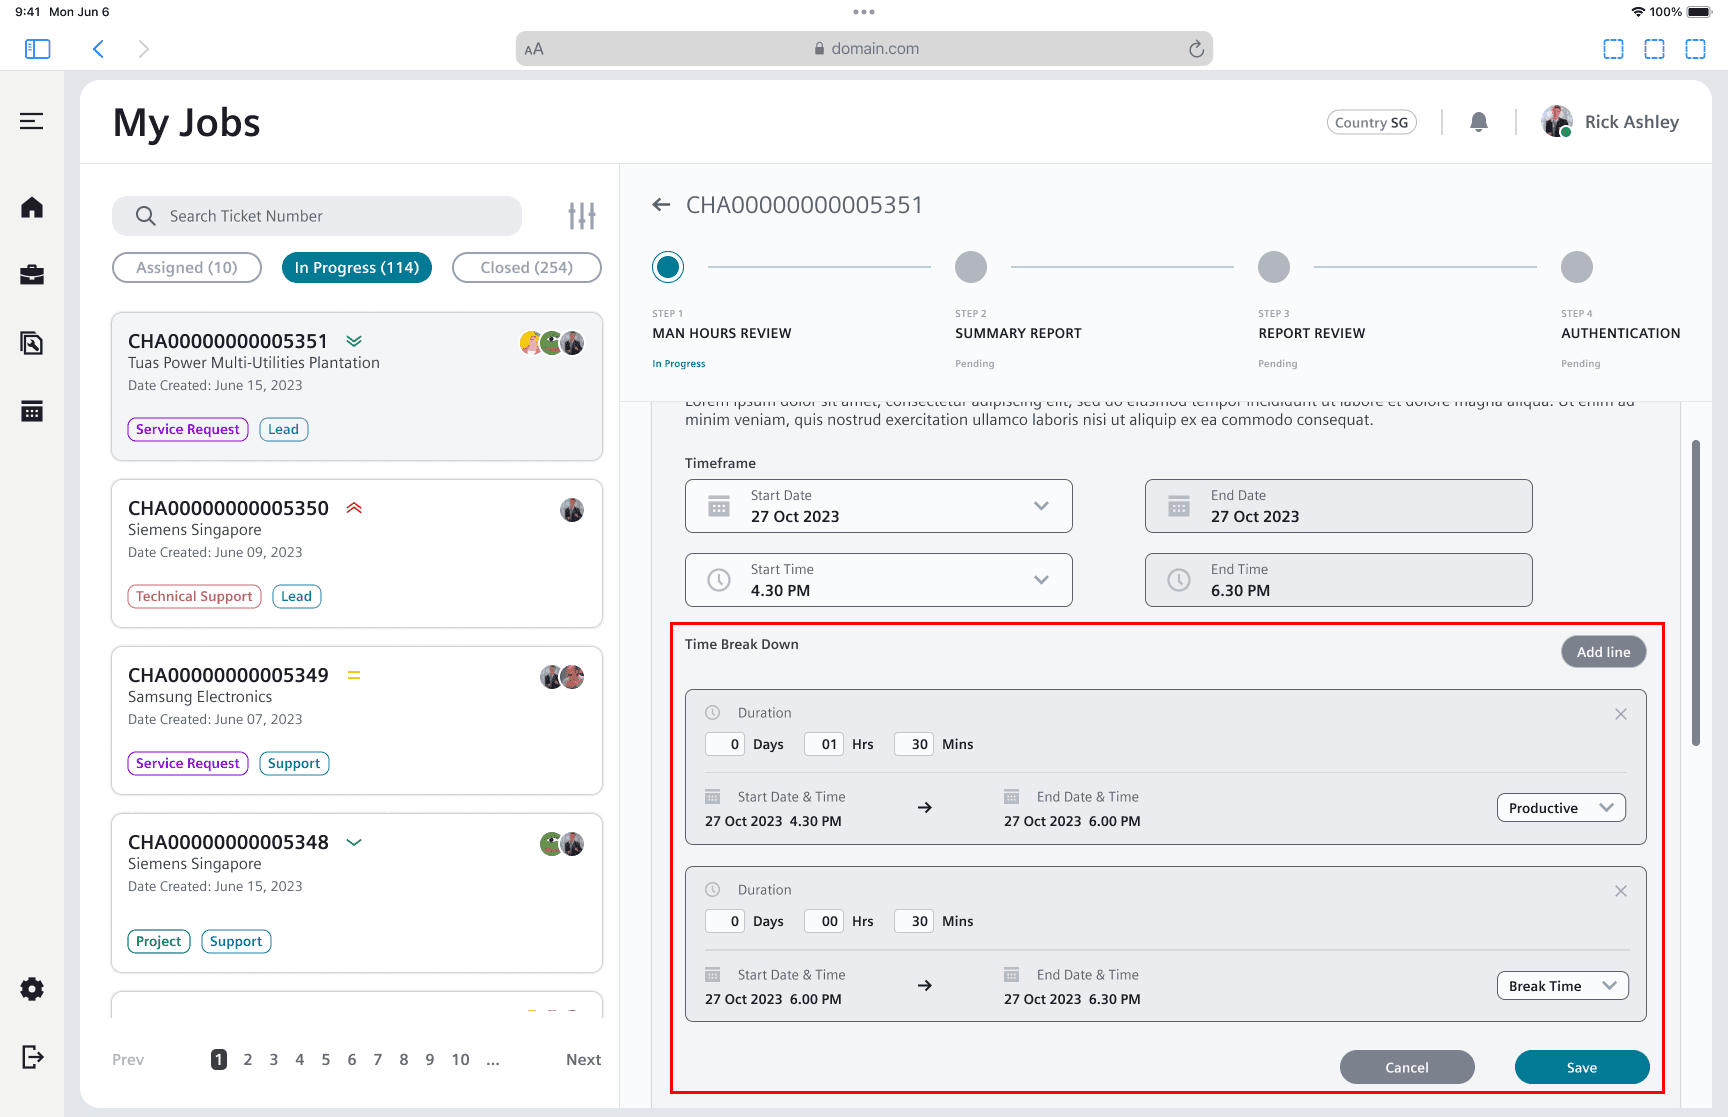
Task: Click the Cancel button
Action: tap(1407, 1067)
